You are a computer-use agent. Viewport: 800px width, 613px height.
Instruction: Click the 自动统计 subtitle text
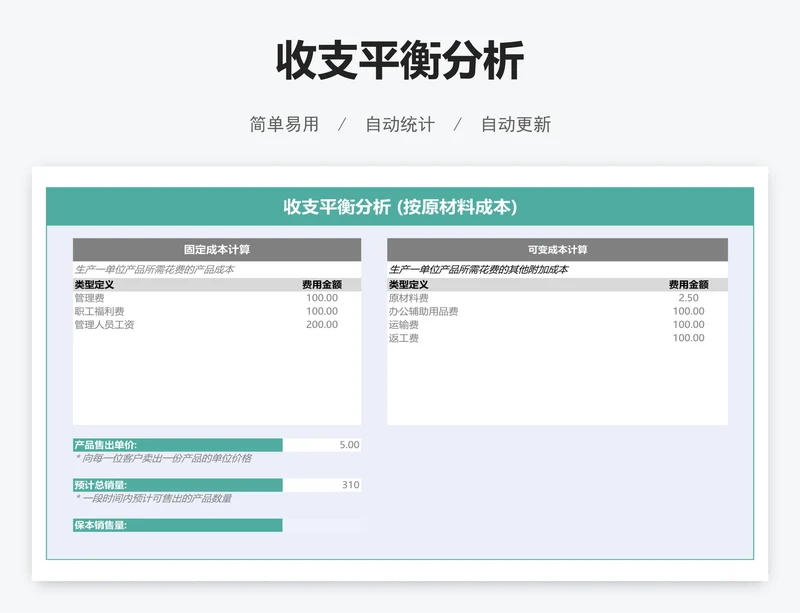[400, 125]
